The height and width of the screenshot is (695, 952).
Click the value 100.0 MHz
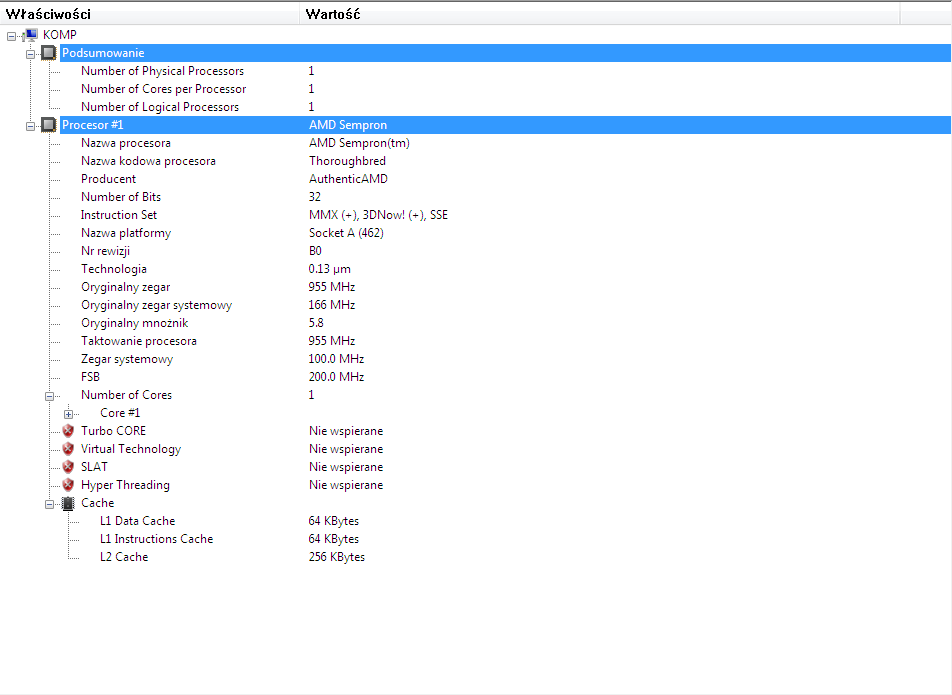336,359
